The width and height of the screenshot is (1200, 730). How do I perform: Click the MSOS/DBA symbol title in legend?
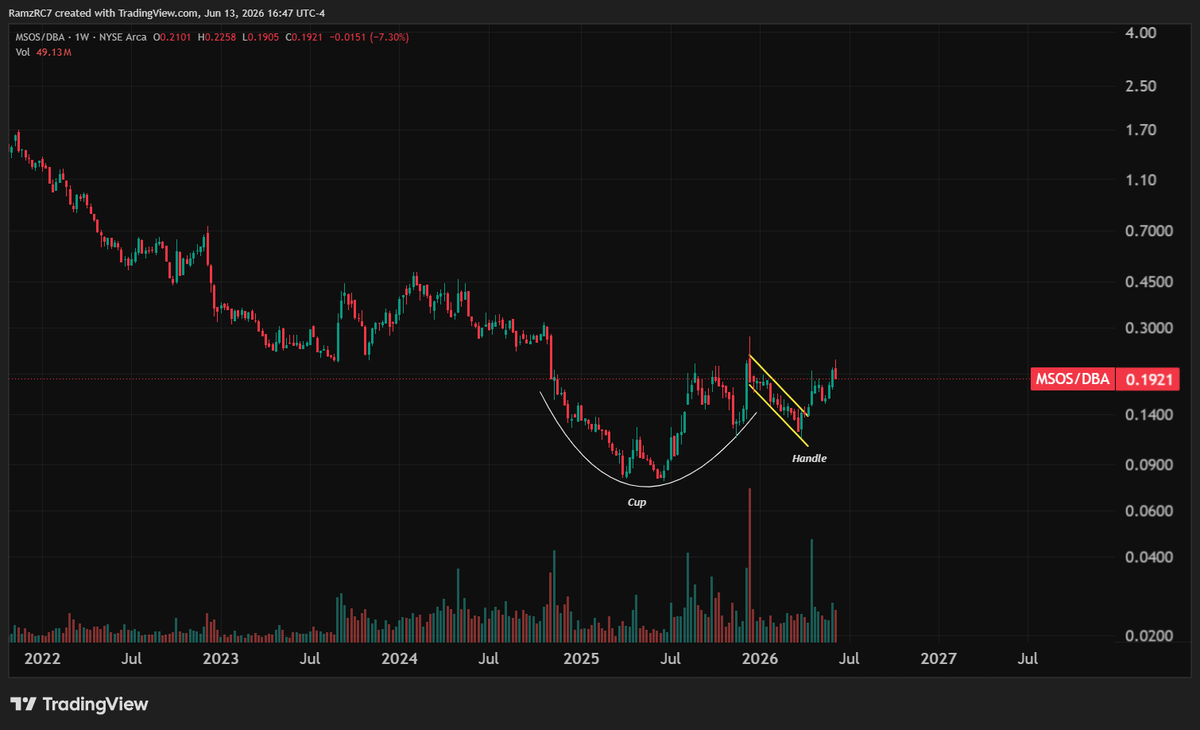point(42,37)
